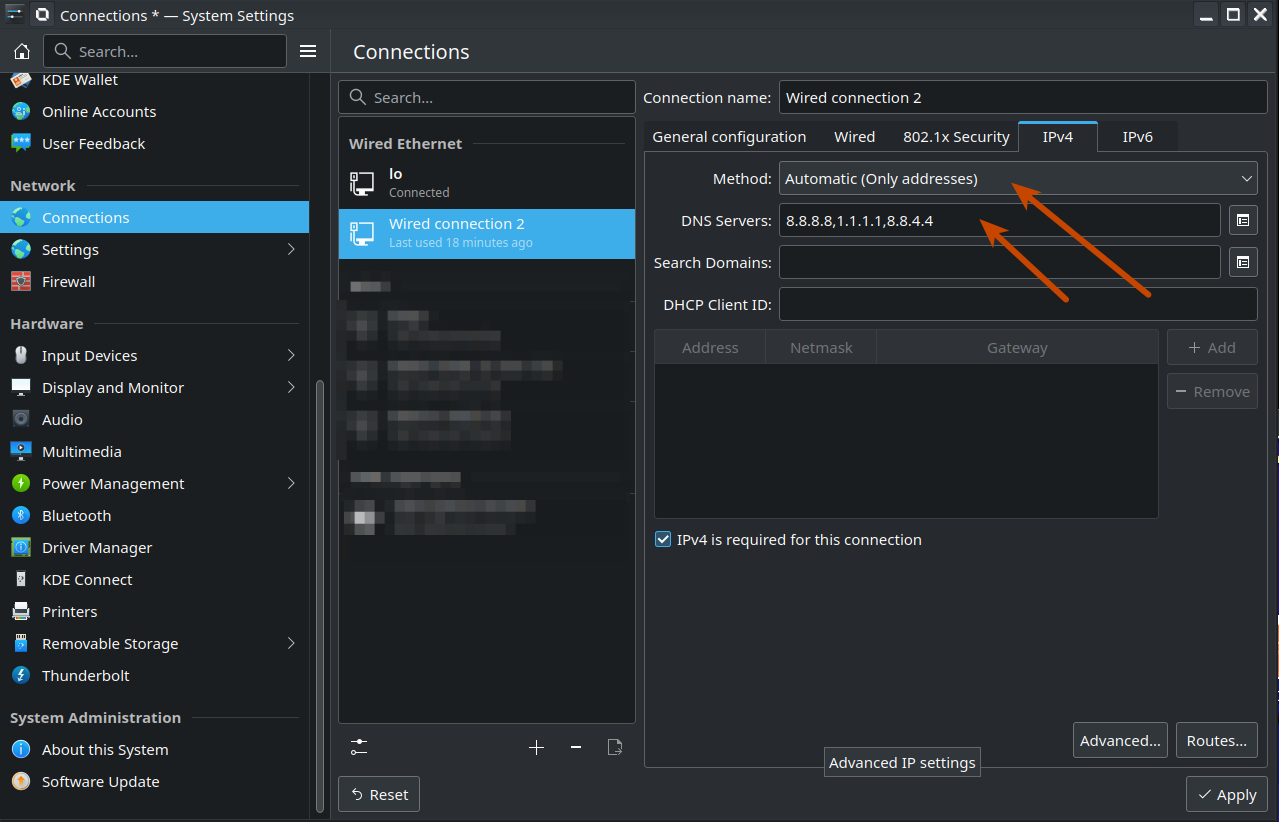The height and width of the screenshot is (822, 1279).
Task: Open the DNS Servers edit list icon
Action: click(1241, 220)
